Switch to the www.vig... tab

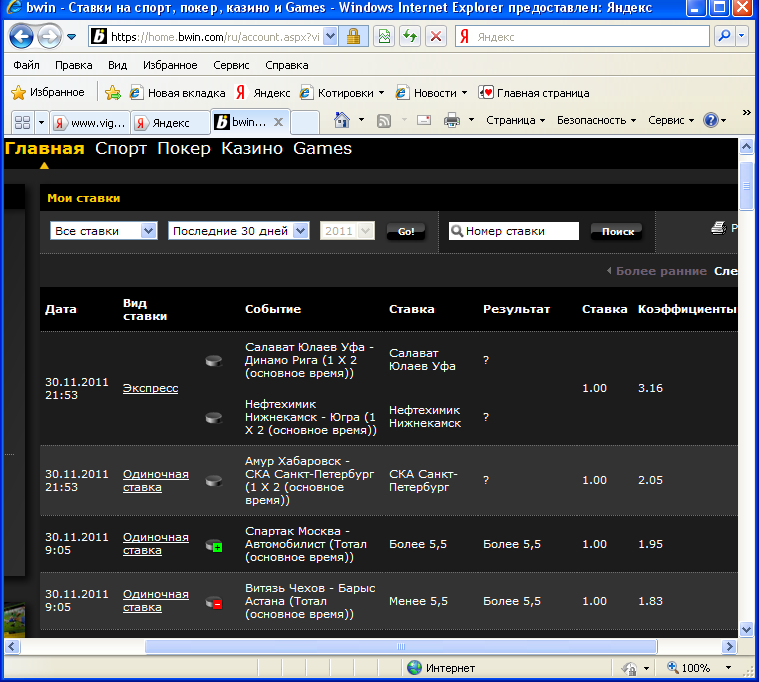91,122
